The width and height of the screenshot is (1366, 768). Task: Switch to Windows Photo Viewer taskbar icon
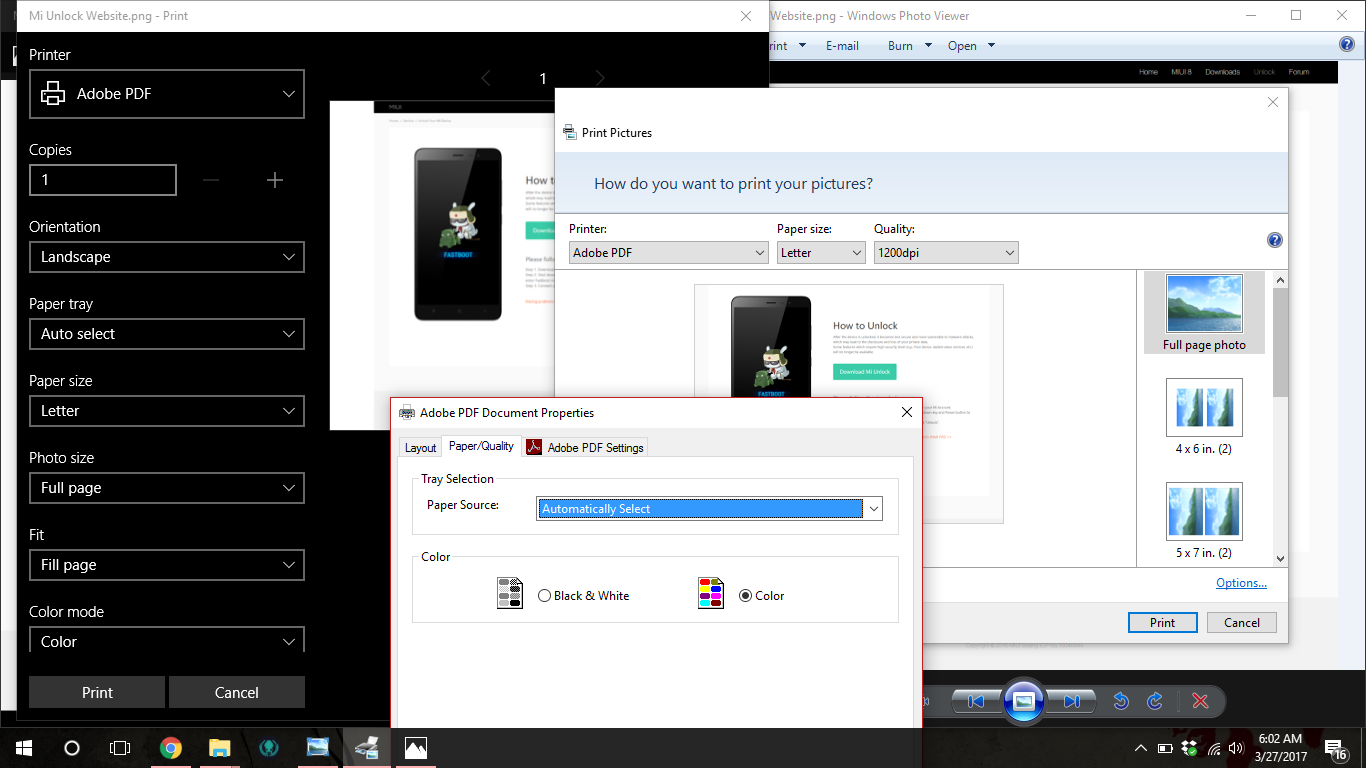(318, 747)
